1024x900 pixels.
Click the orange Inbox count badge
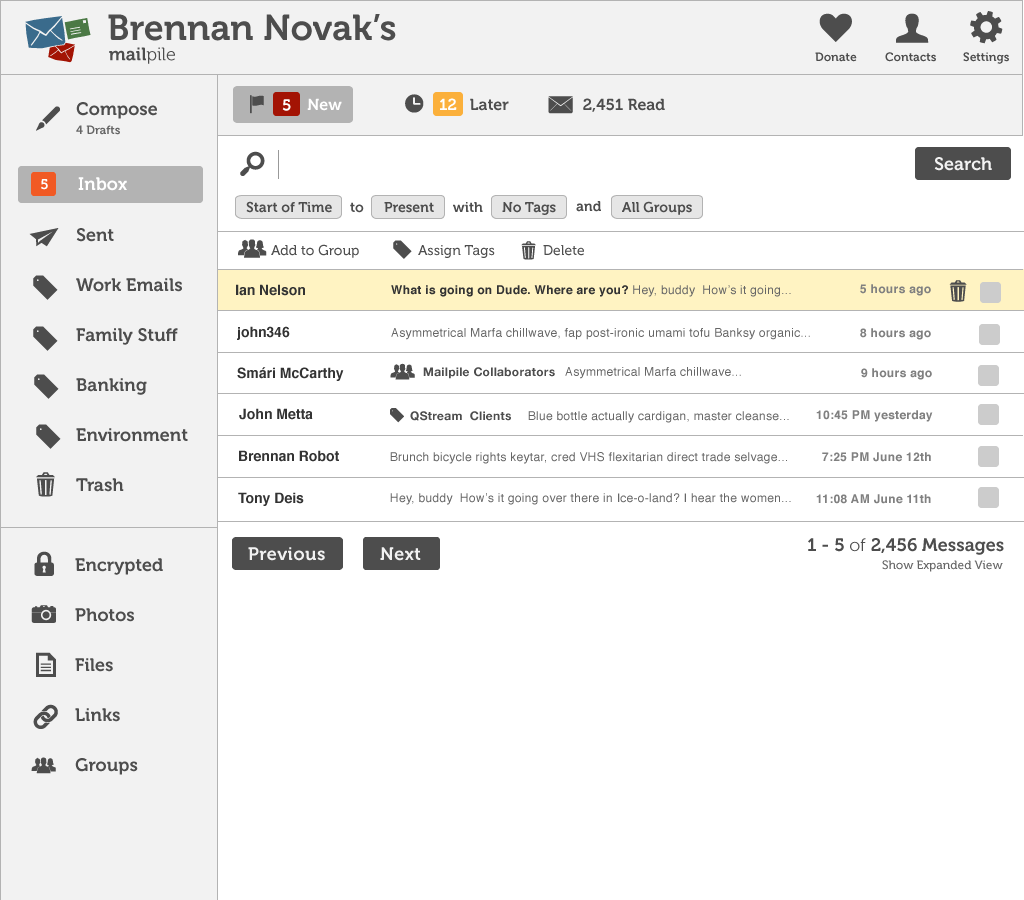44,184
